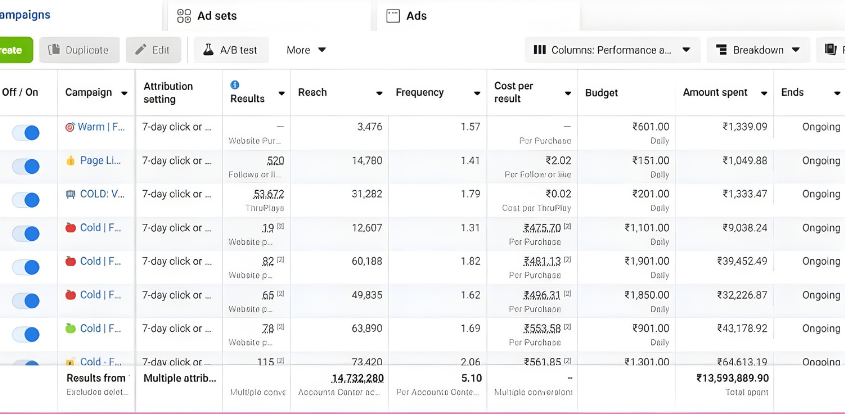Click the Ad sets grid icon
The image size is (845, 414).
coord(184,16)
